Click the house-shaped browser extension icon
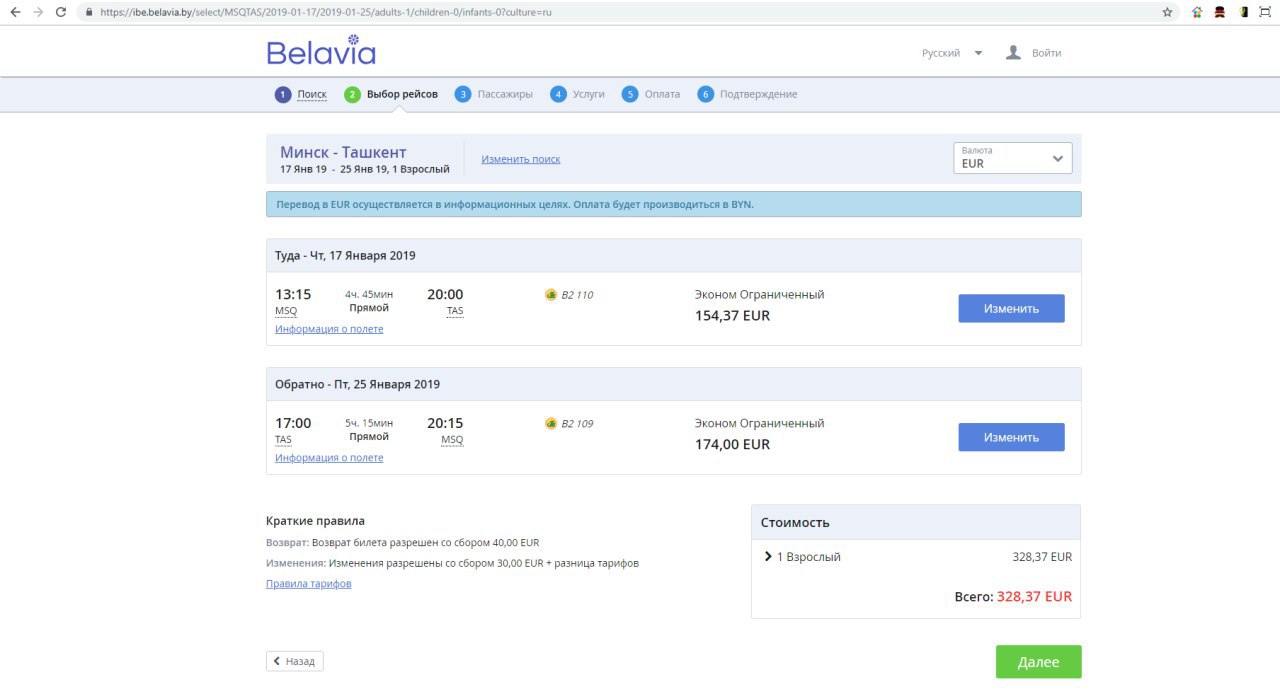 pos(1197,12)
